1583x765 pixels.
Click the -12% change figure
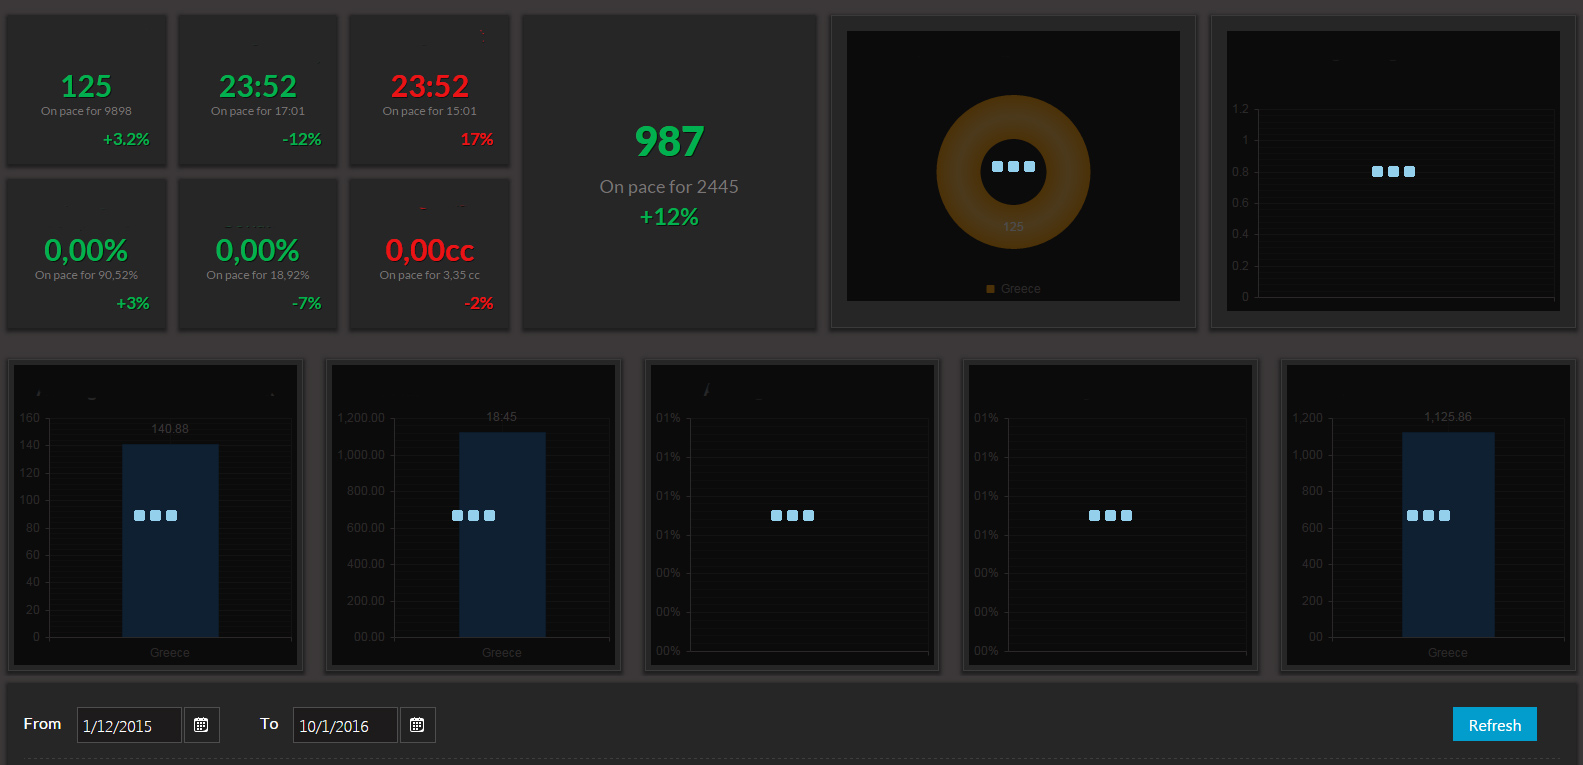(x=302, y=139)
